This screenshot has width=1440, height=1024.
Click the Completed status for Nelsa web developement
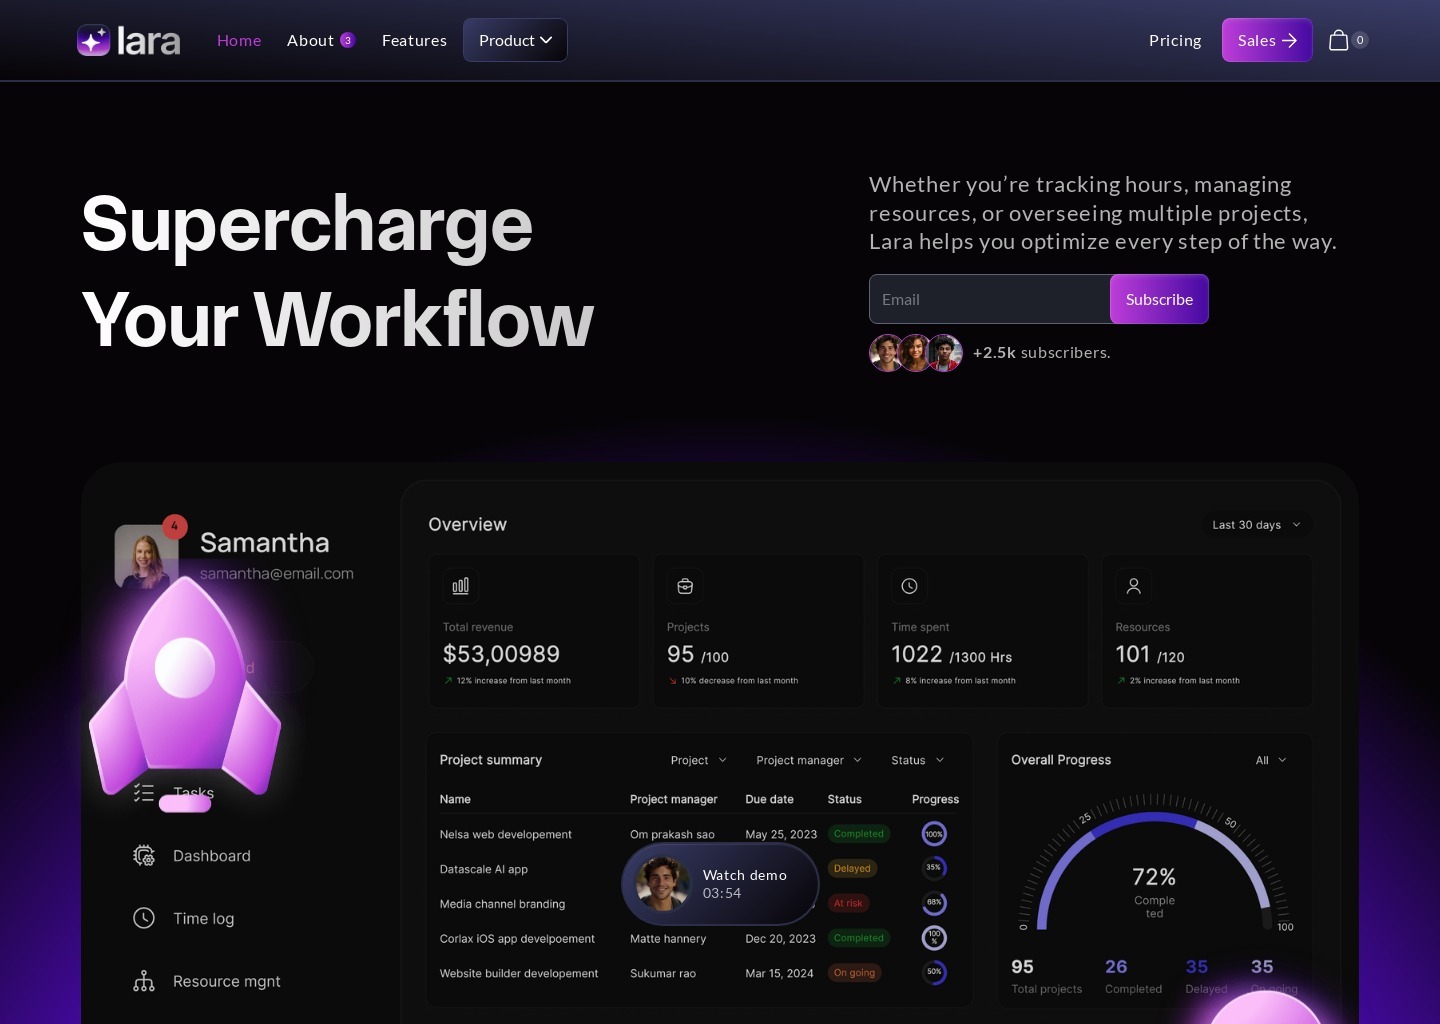click(859, 834)
